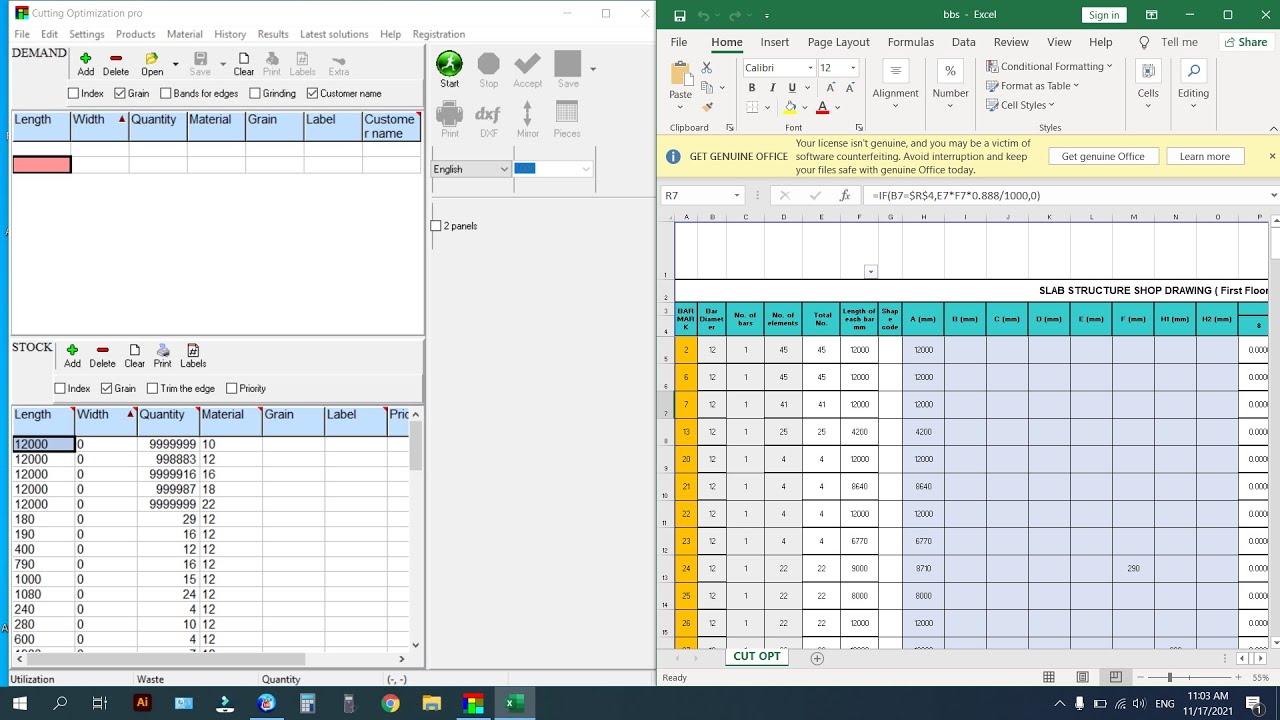Switch to the Excel Formulas tab
Image resolution: width=1280 pixels, height=720 pixels.
coord(911,42)
